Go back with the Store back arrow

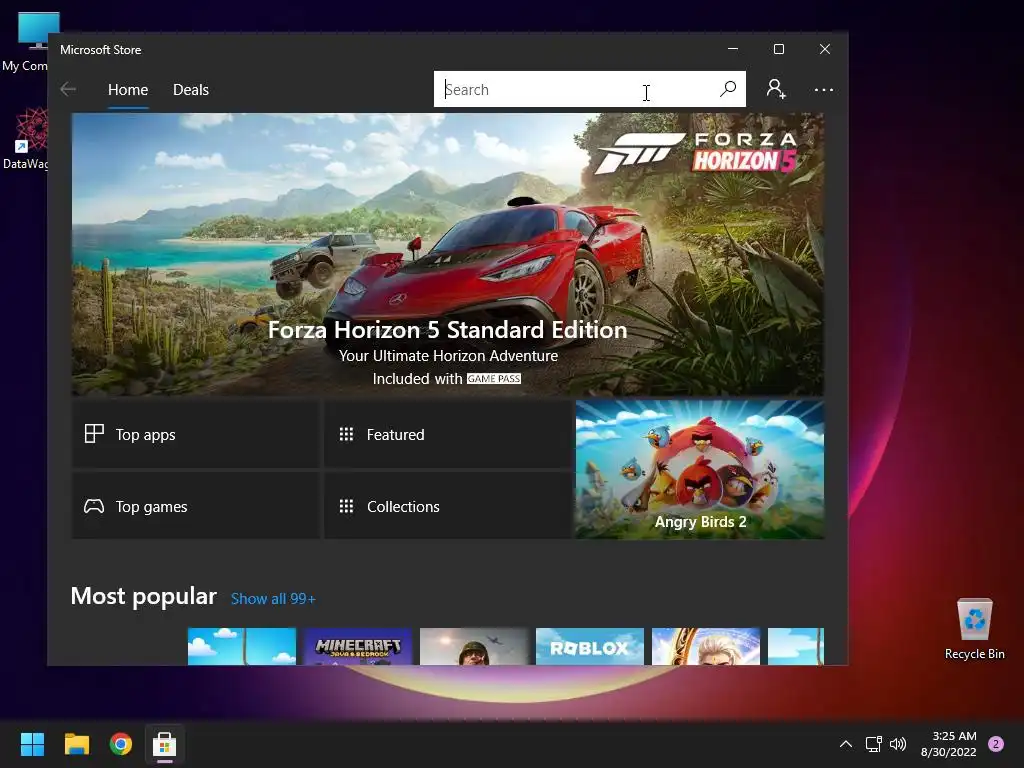click(x=68, y=89)
